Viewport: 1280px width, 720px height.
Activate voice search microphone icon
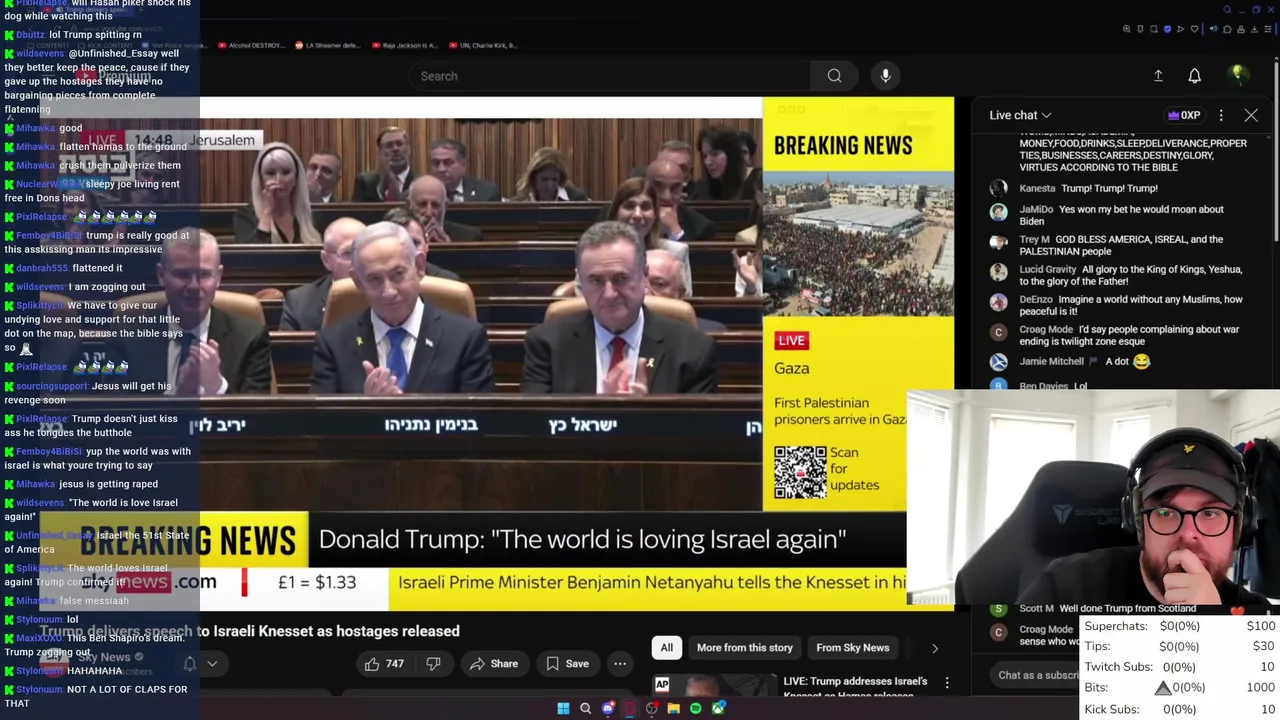885,76
